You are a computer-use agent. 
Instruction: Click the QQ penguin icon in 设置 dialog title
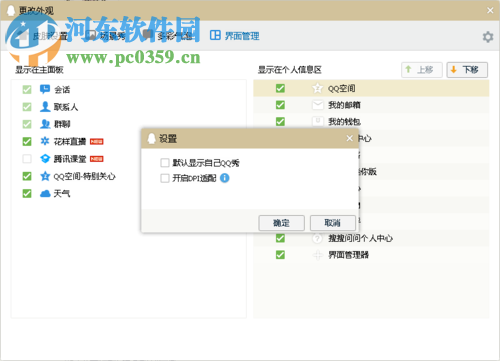tap(151, 138)
